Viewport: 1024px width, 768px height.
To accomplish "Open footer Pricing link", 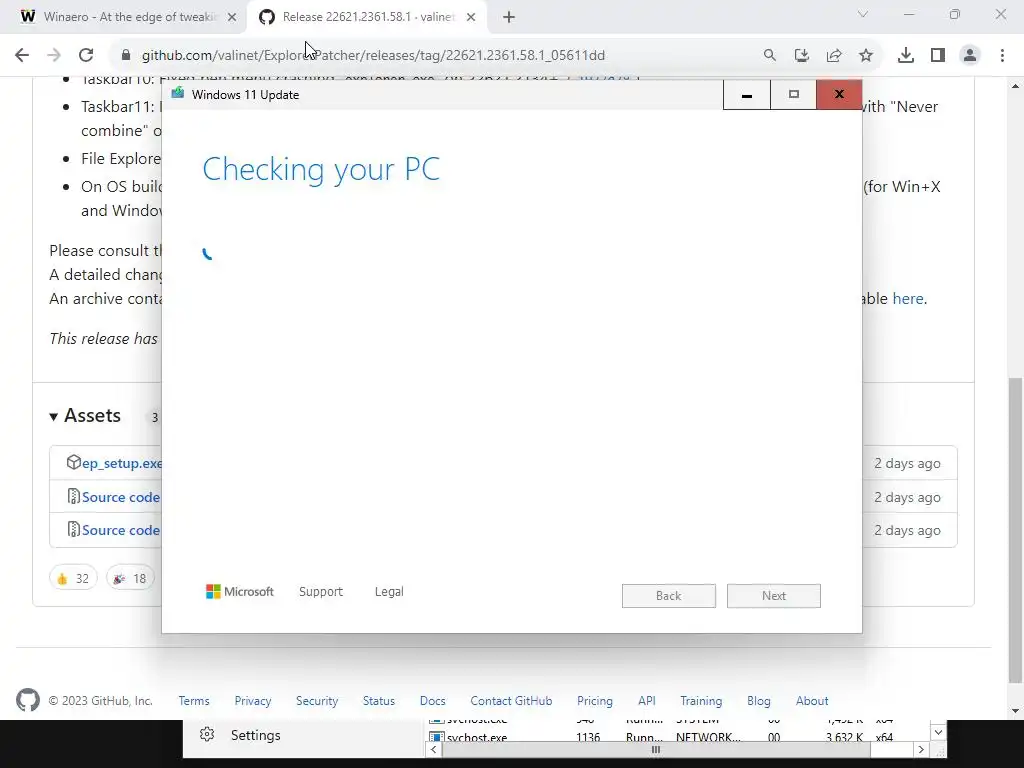I will (595, 701).
